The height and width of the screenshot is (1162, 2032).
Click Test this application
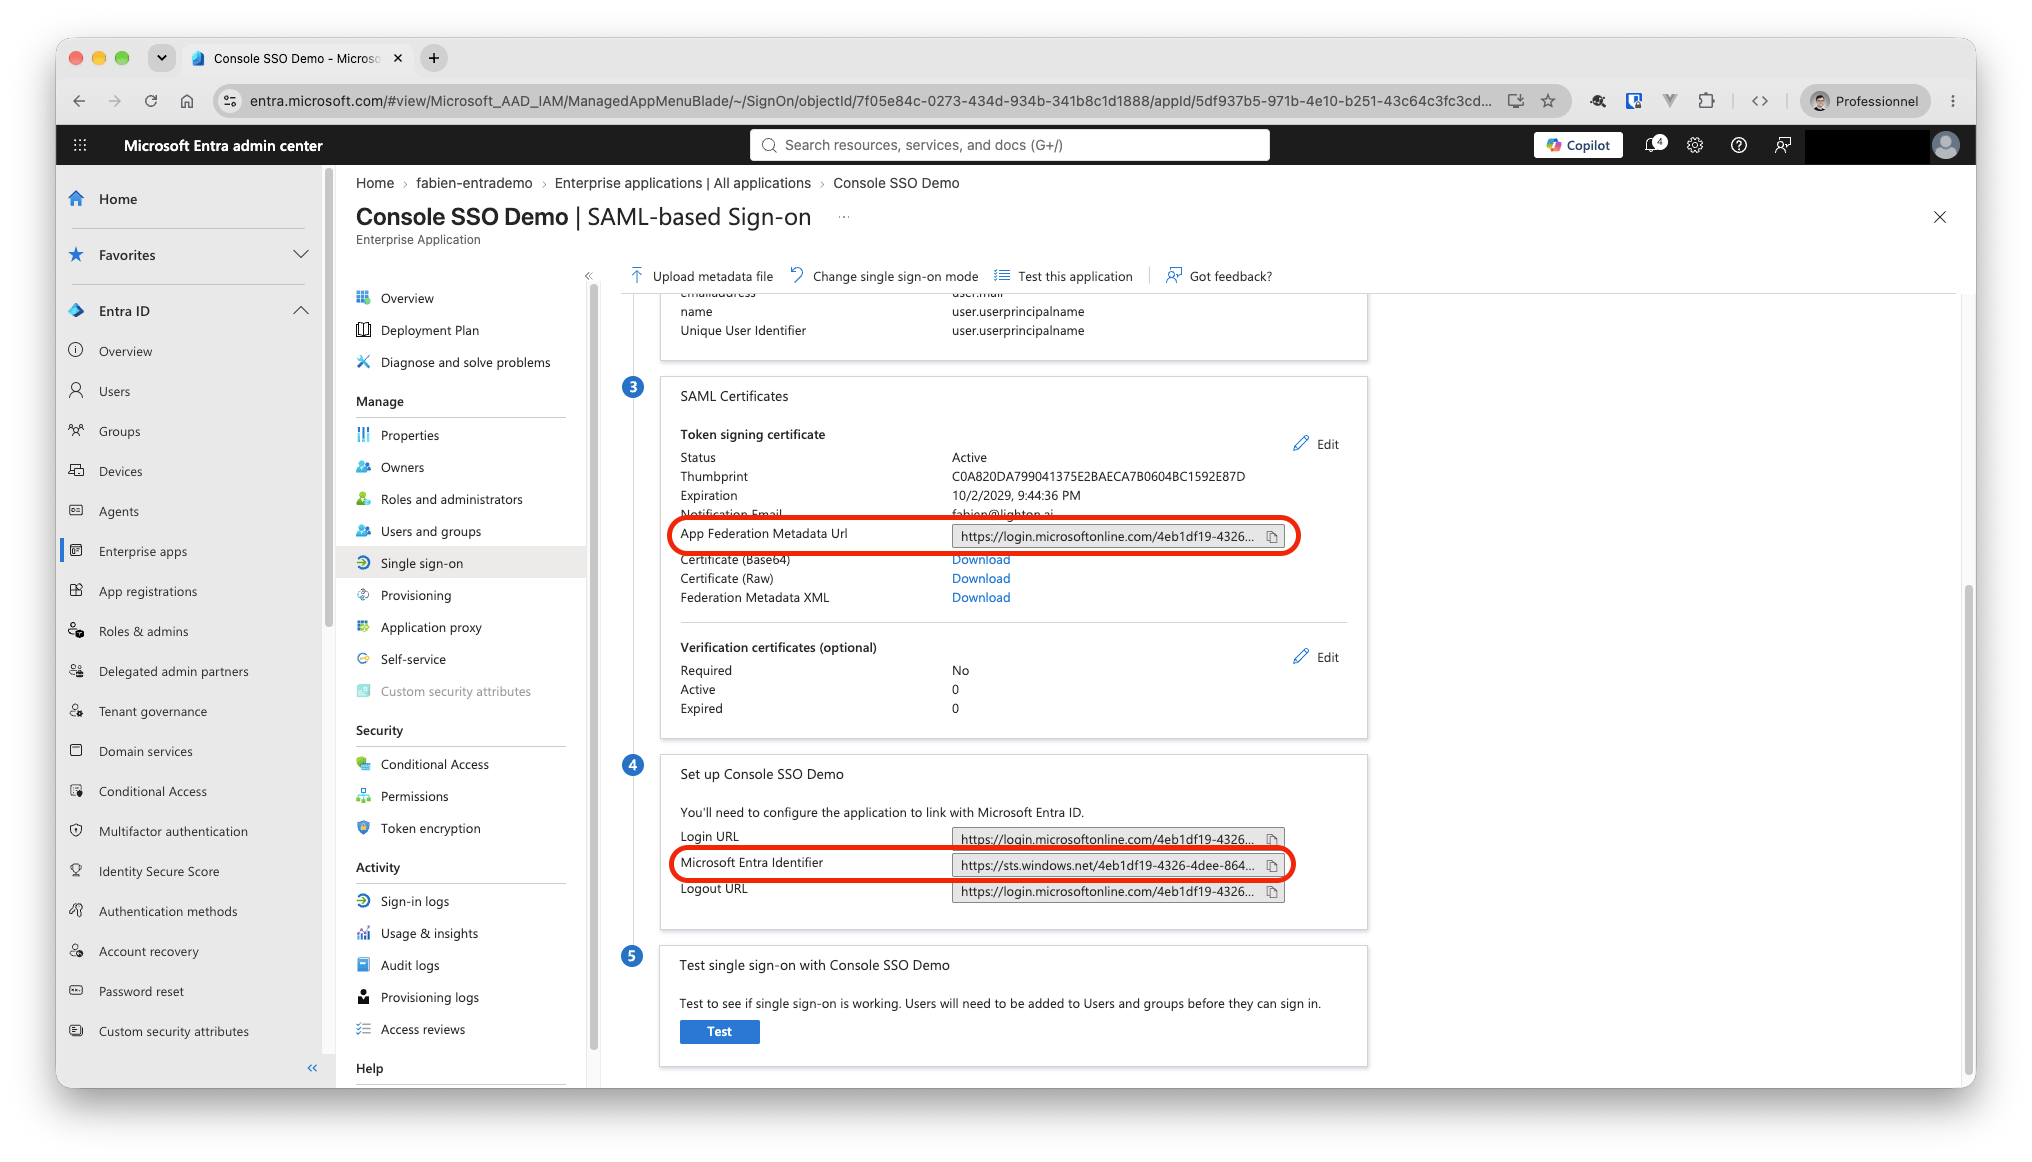[x=1063, y=276]
